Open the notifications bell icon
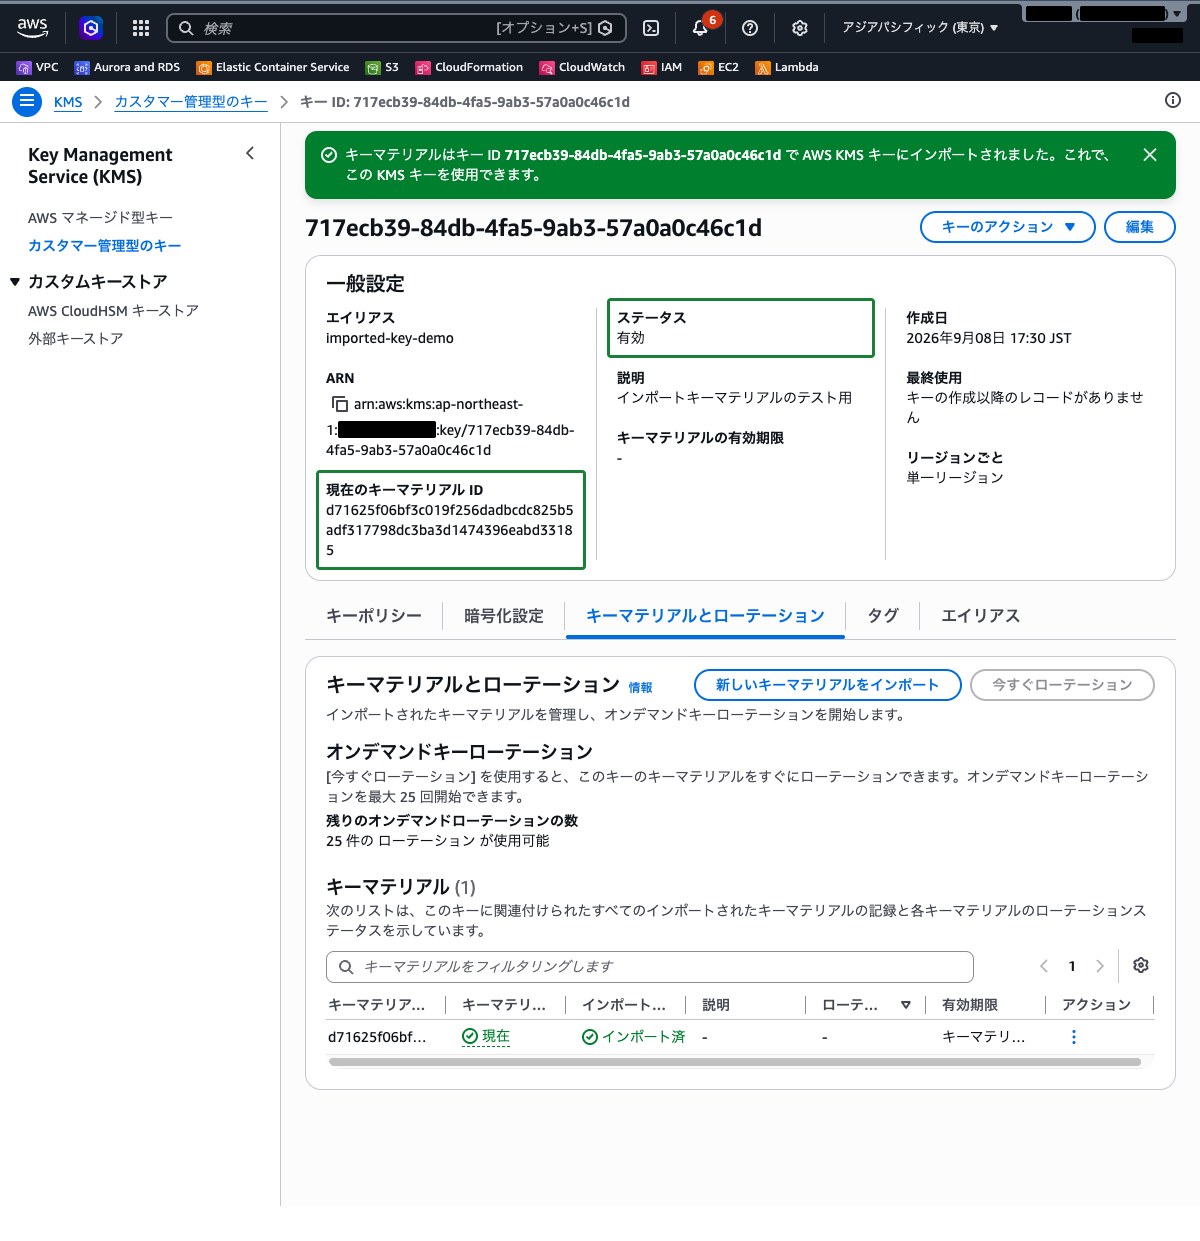The width and height of the screenshot is (1200, 1241). click(700, 28)
